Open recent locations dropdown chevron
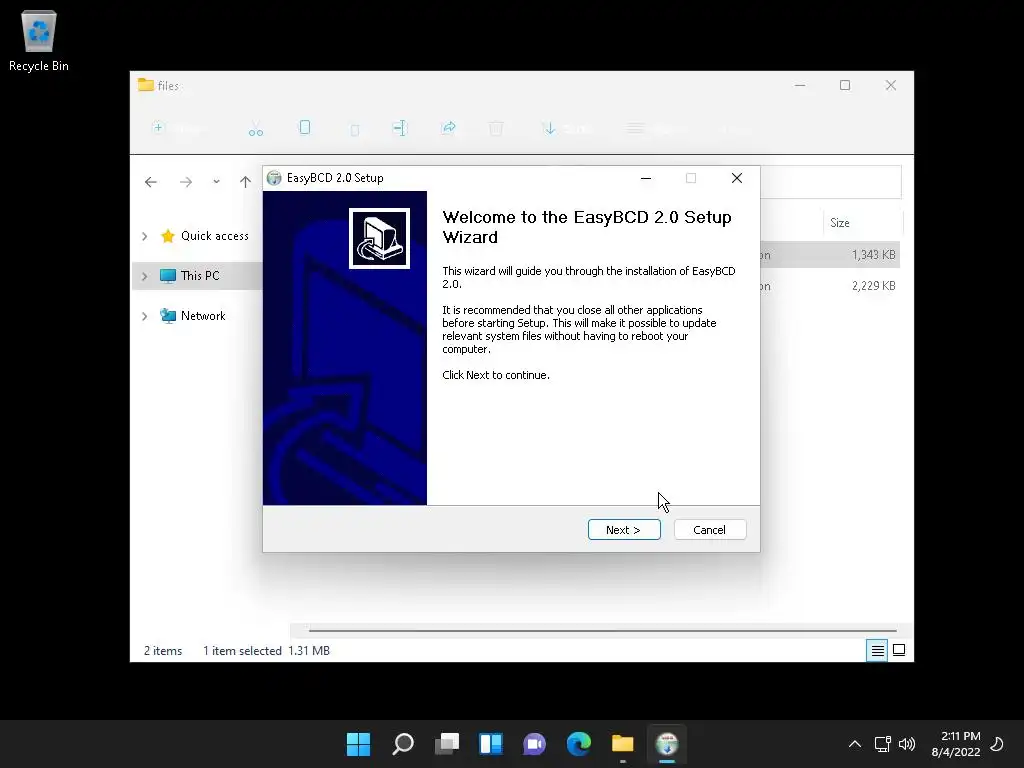This screenshot has height=768, width=1024. 216,182
